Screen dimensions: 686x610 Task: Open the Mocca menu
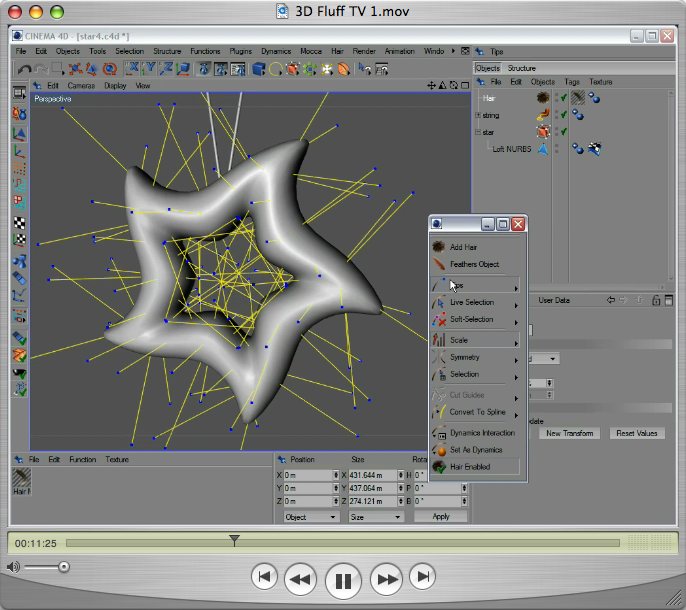[311, 51]
